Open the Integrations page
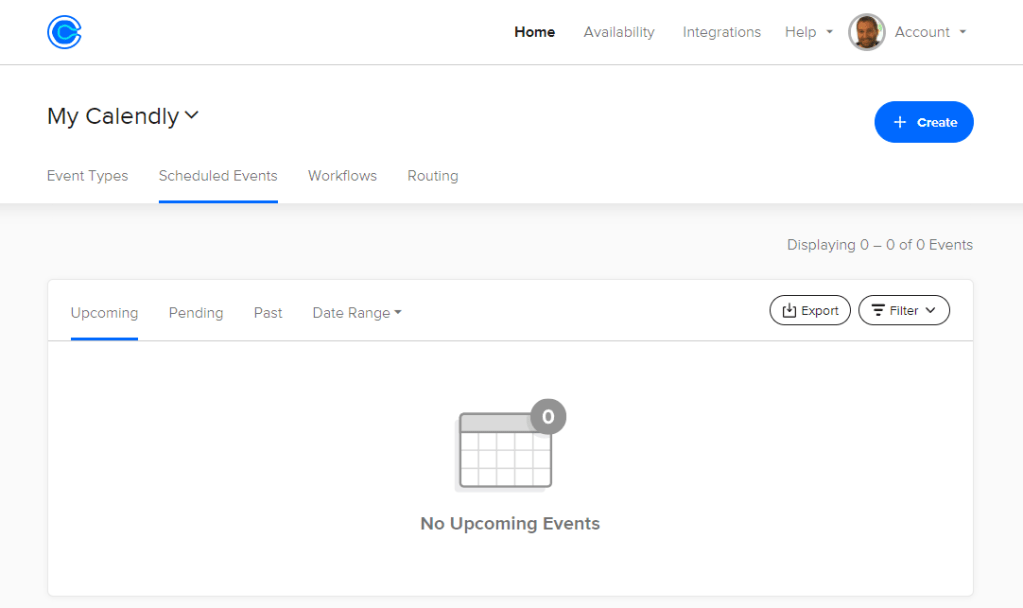The width and height of the screenshot is (1023, 608). 722,32
